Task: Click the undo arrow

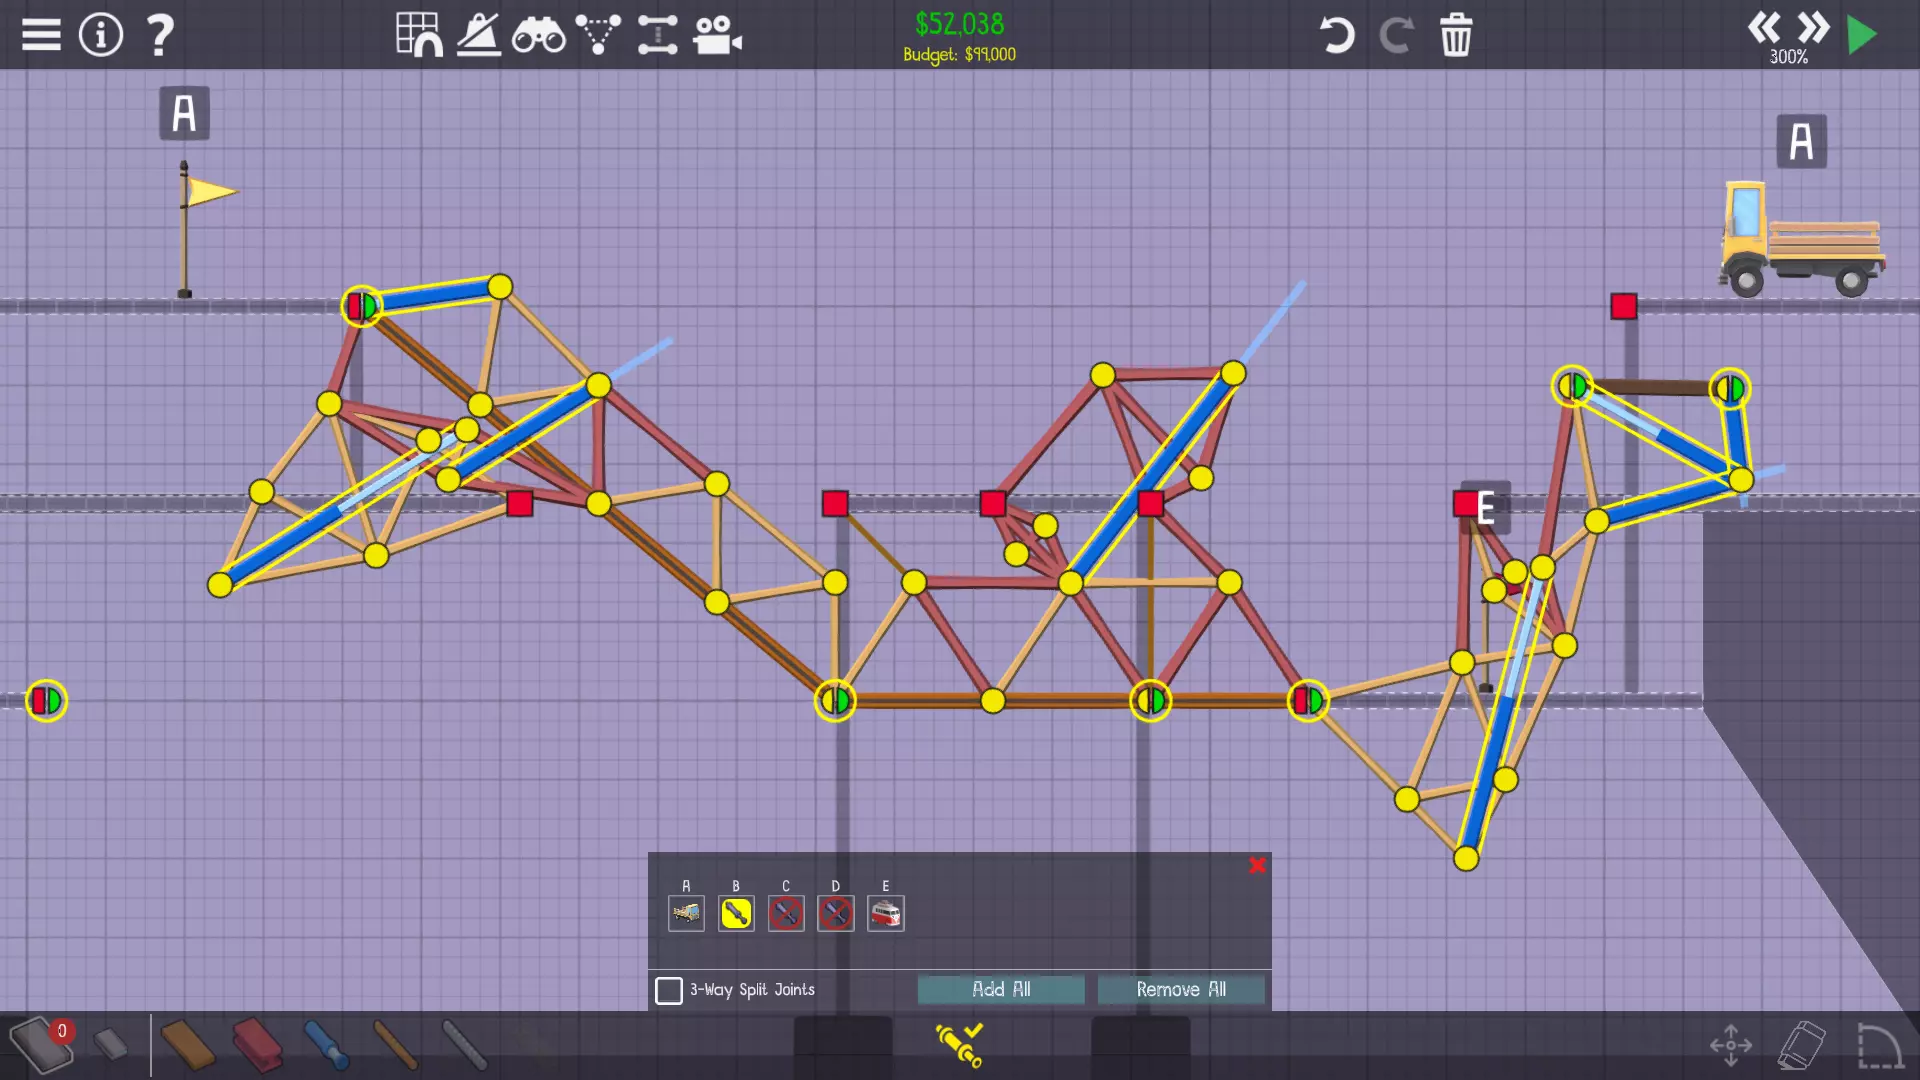Action: [1336, 35]
